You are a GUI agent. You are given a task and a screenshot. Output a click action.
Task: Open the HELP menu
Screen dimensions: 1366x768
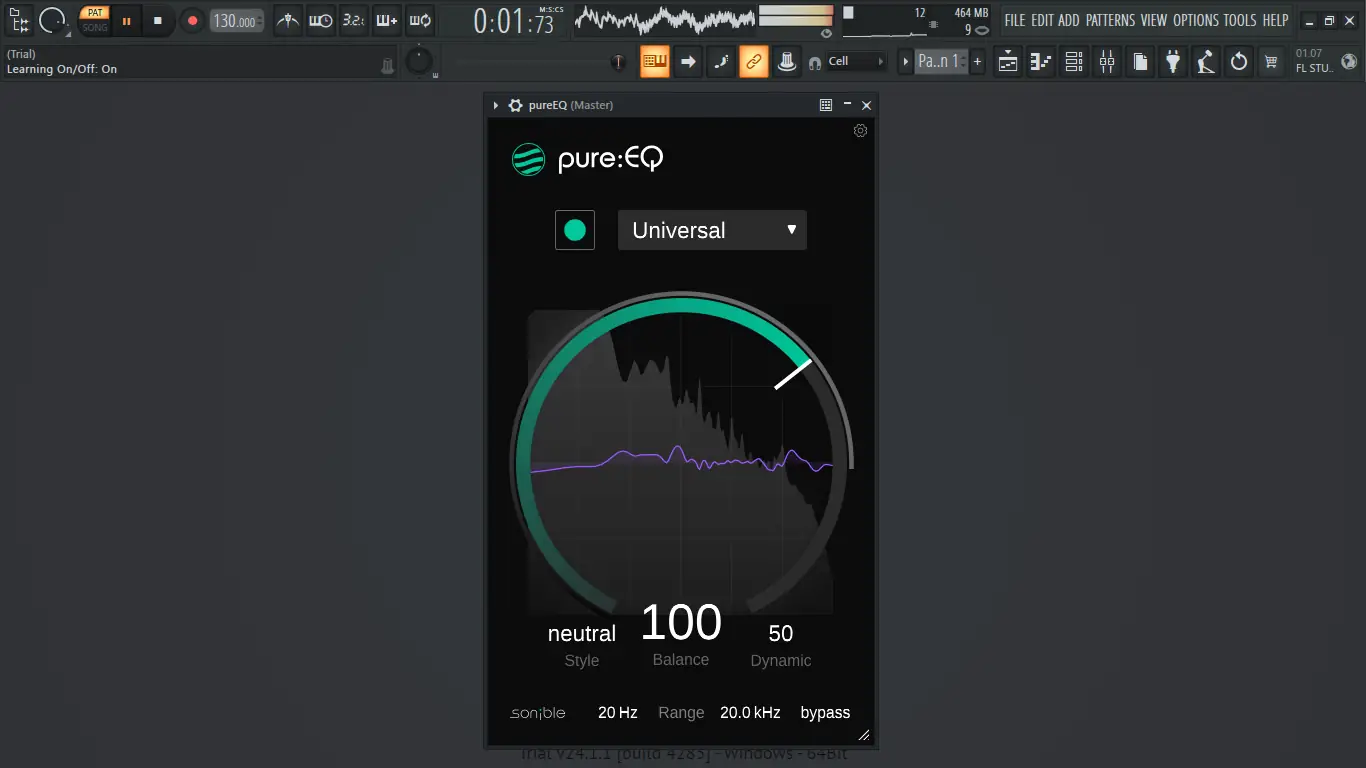[x=1275, y=20]
